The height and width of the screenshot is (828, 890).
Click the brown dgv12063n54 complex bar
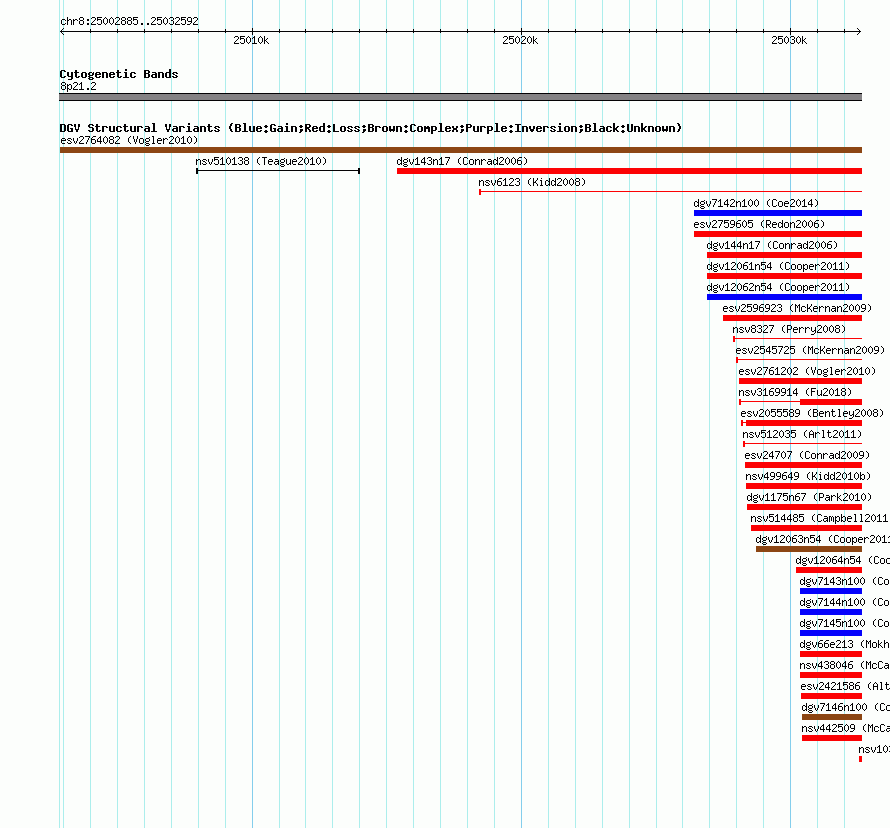pyautogui.click(x=809, y=549)
